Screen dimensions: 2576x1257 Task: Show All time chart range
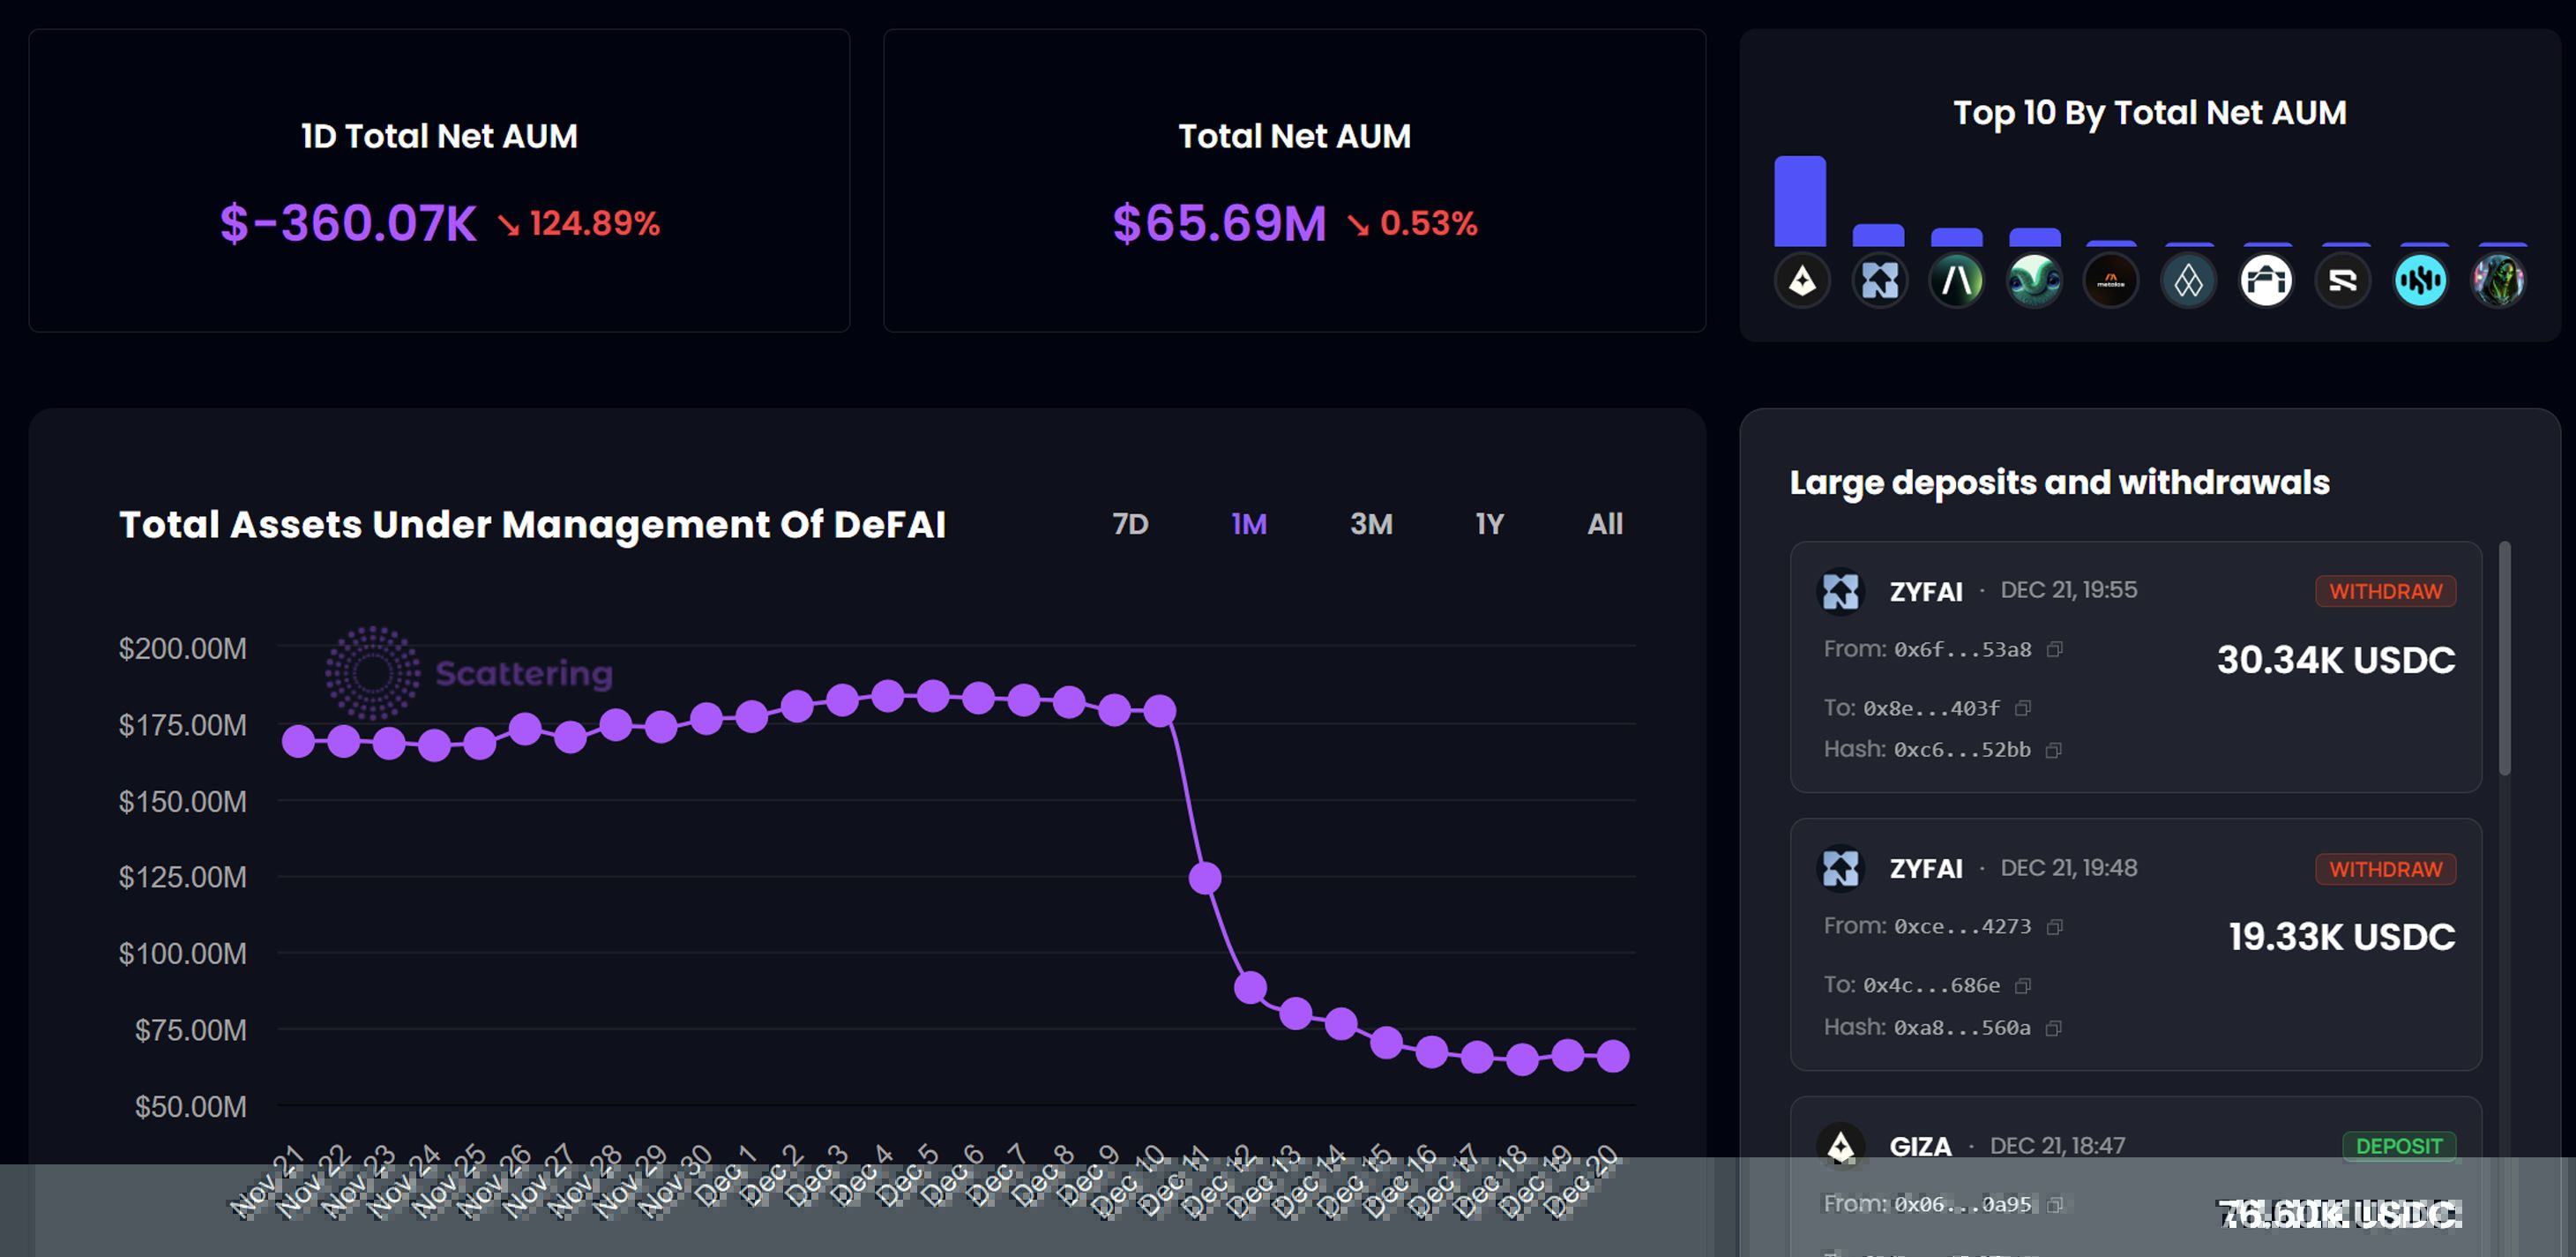[1605, 524]
